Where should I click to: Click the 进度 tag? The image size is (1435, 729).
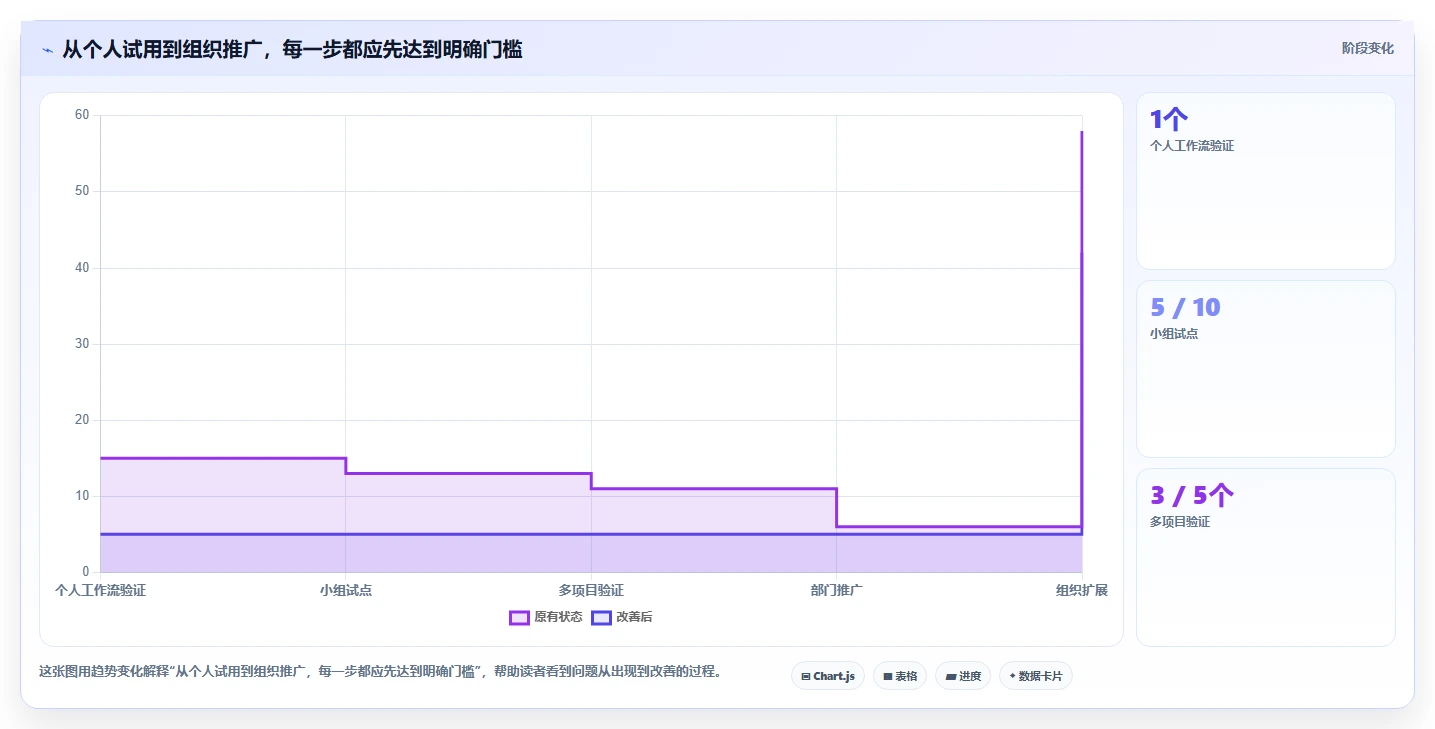pos(963,676)
